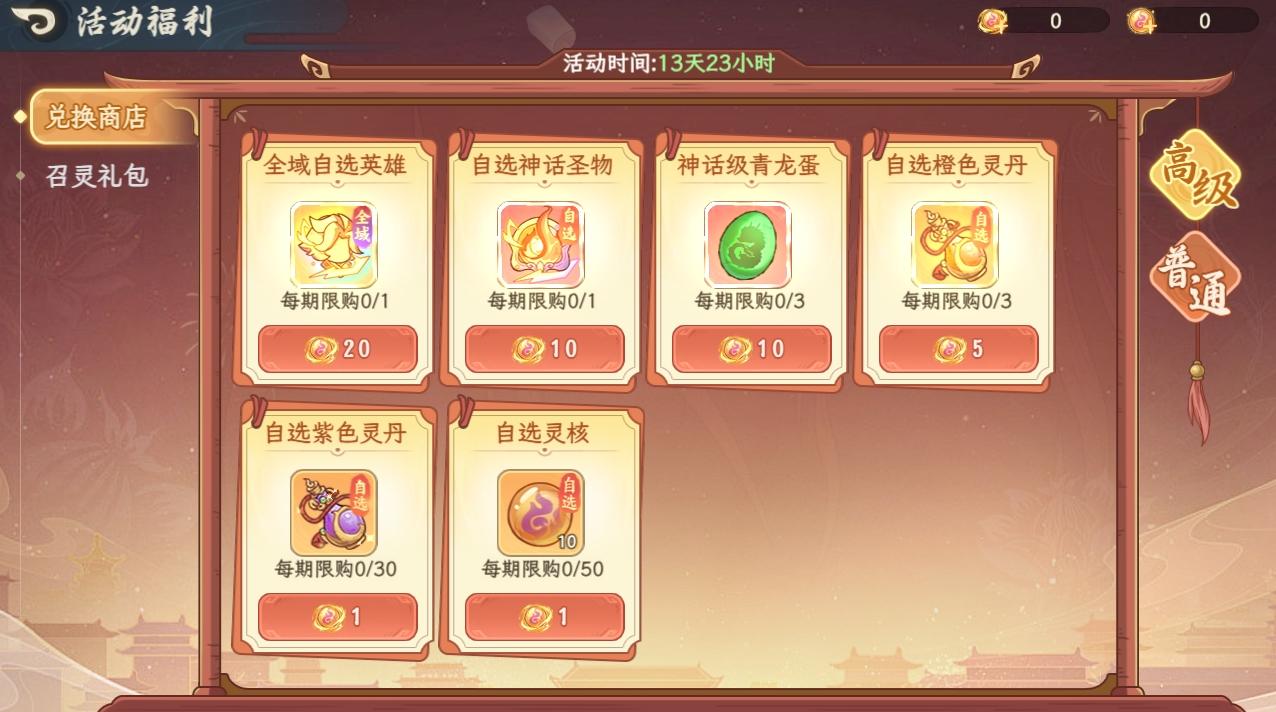The height and width of the screenshot is (712, 1276).
Task: Buy 自选灵核 for 1 token
Action: click(x=545, y=617)
